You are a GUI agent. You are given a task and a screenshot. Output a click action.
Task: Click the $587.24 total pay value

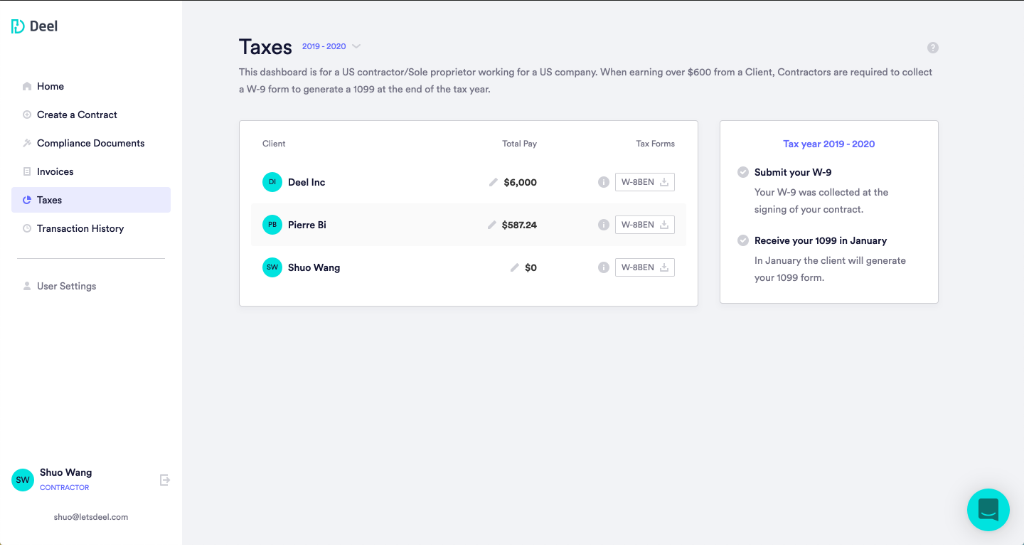519,225
